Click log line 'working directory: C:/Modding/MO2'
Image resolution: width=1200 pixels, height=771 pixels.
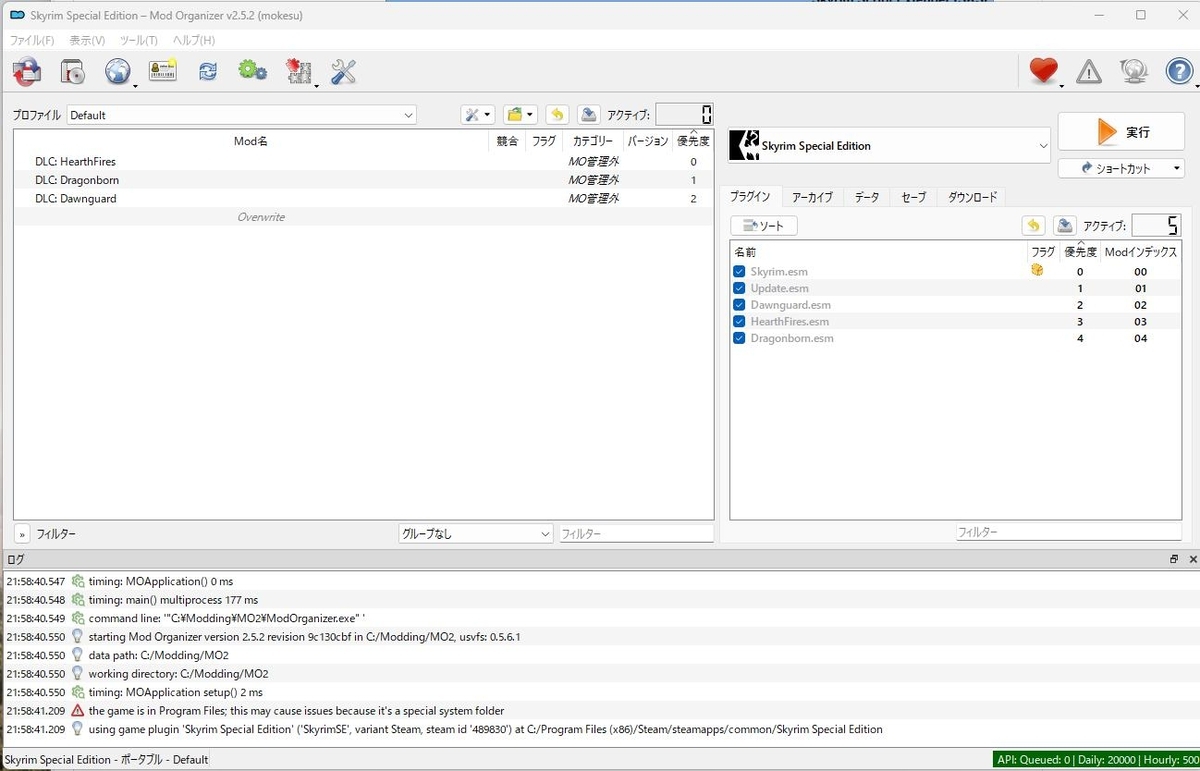pos(178,673)
